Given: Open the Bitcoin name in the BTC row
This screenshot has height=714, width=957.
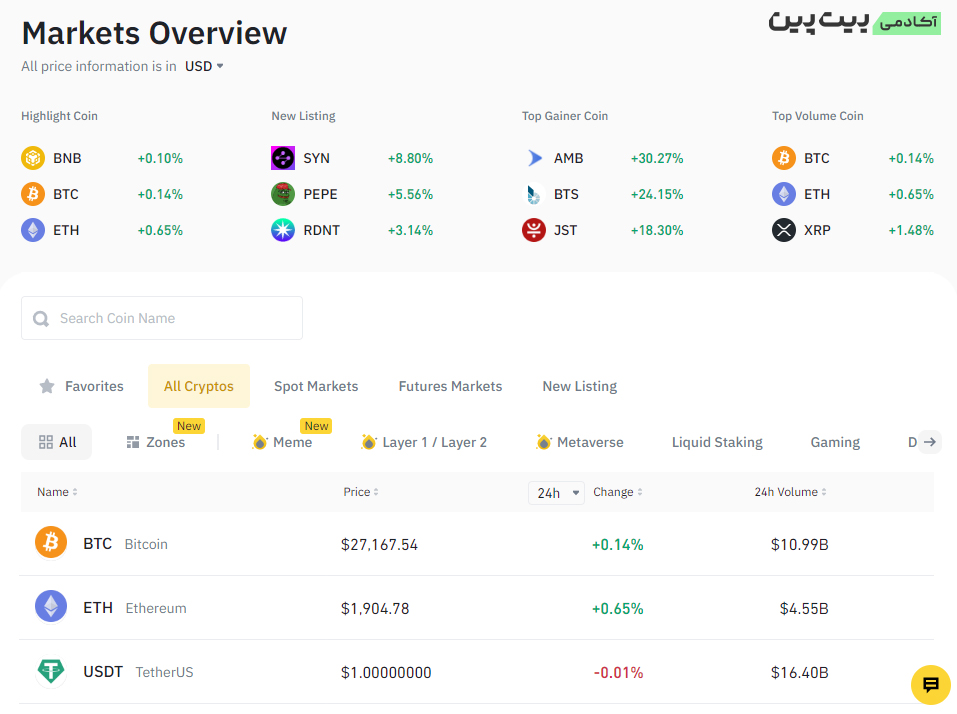Looking at the screenshot, I should pyautogui.click(x=146, y=544).
